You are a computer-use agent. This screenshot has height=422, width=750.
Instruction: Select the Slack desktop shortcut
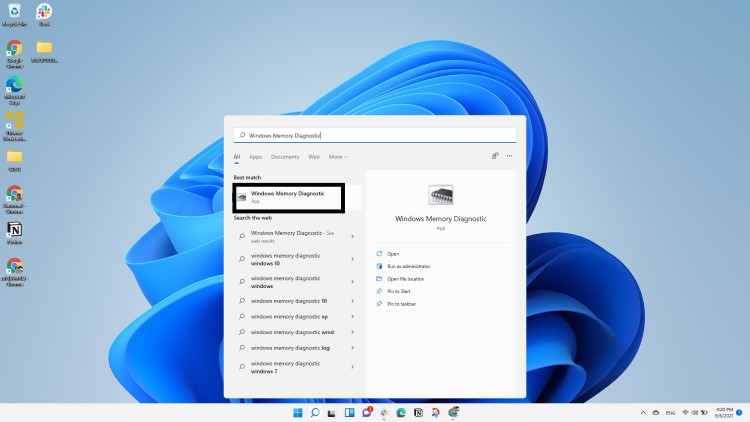[44, 14]
